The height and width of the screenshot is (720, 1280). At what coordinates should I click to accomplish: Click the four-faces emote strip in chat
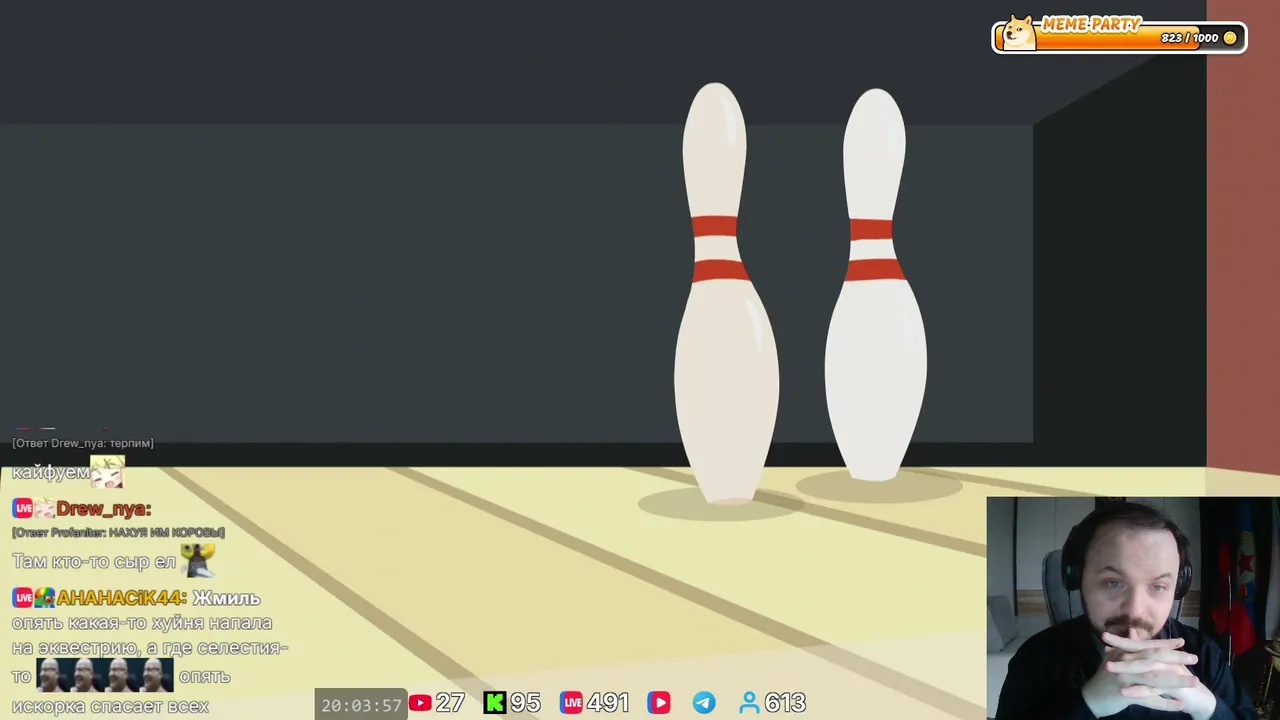(x=105, y=676)
